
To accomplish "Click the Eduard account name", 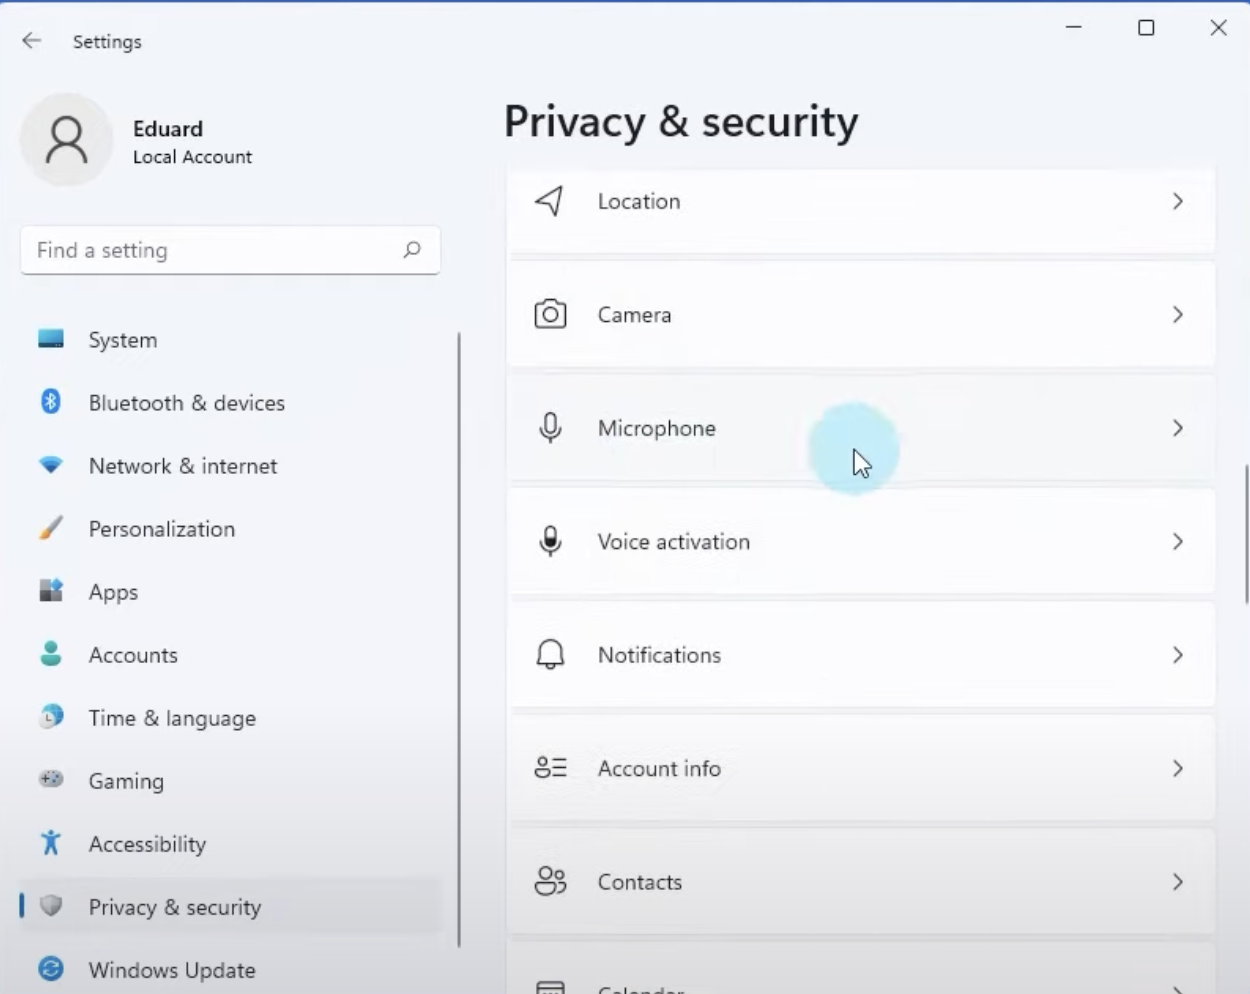I will (168, 129).
